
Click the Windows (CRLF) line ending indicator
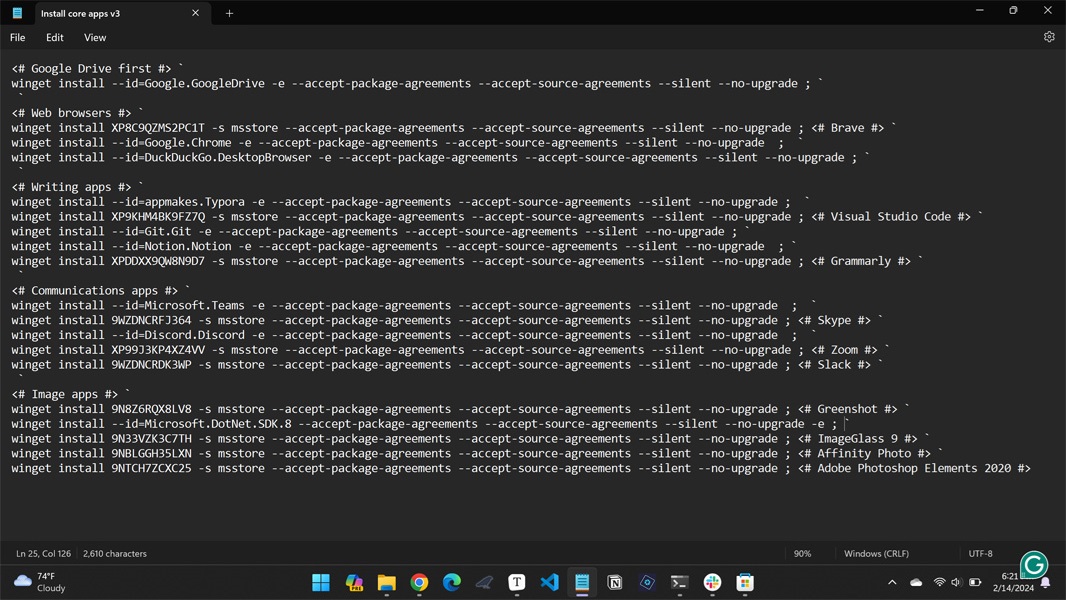point(876,553)
